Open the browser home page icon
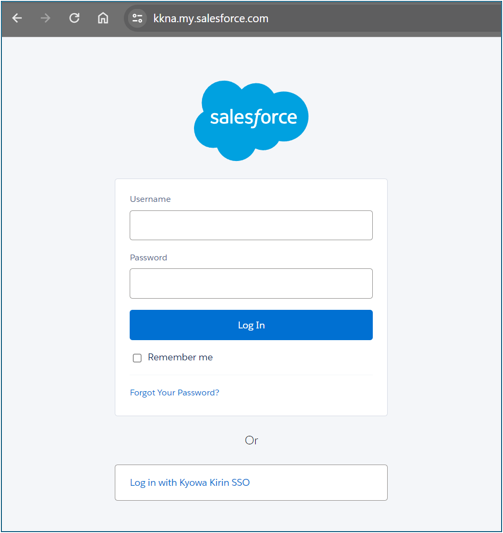The width and height of the screenshot is (503, 533). point(103,18)
